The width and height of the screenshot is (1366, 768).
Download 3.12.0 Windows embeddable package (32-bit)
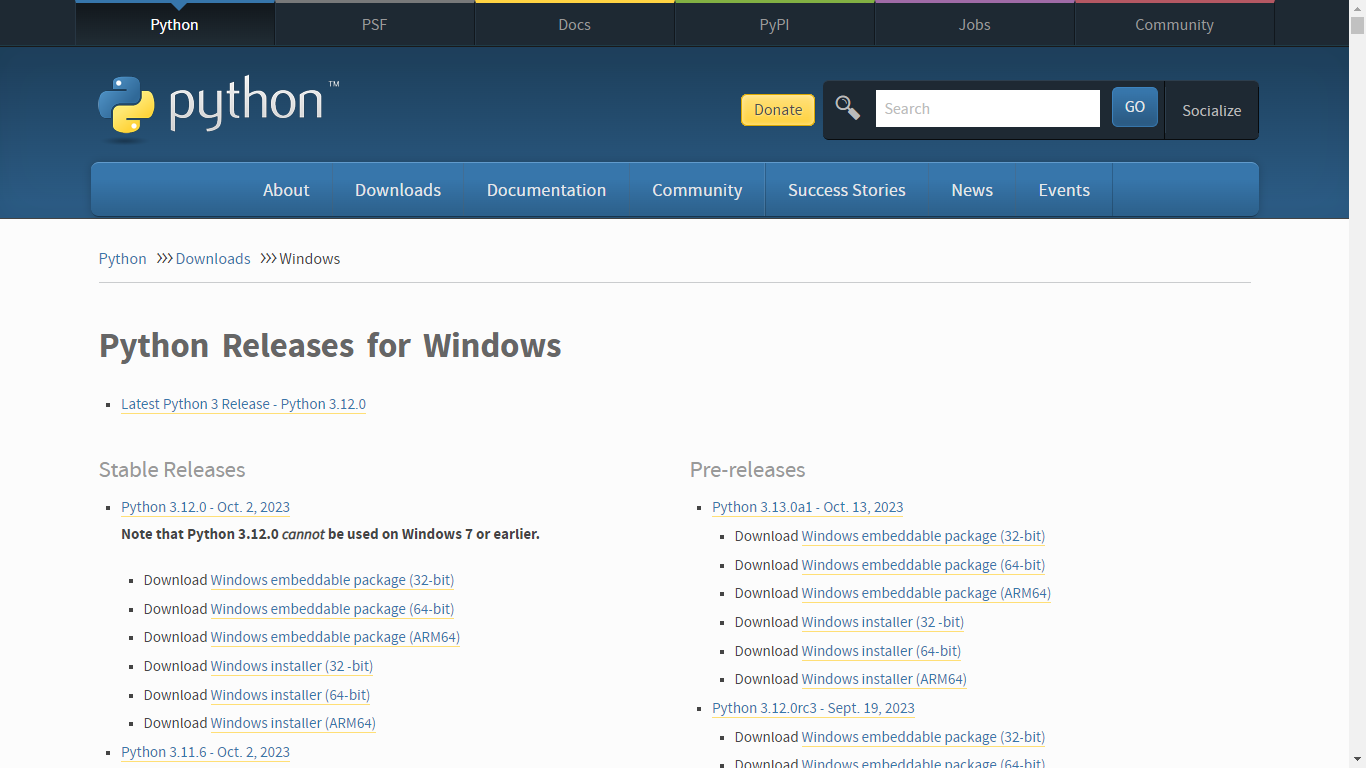332,580
